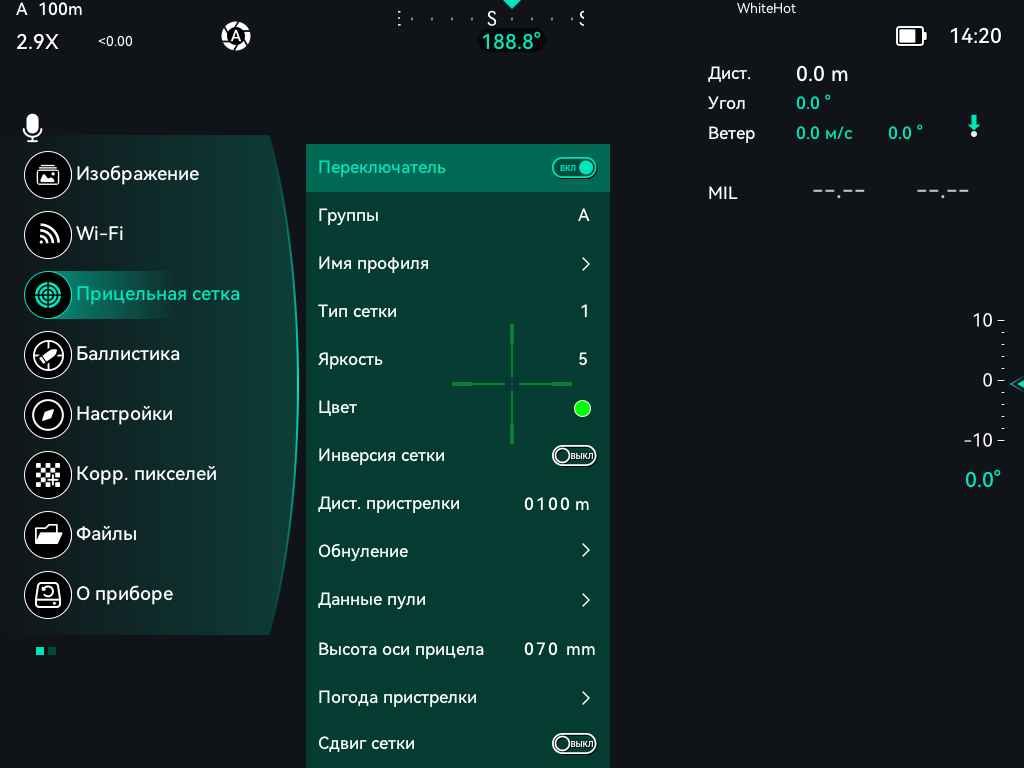This screenshot has width=1024, height=768.
Task: Click the battery status icon
Action: pyautogui.click(x=911, y=36)
